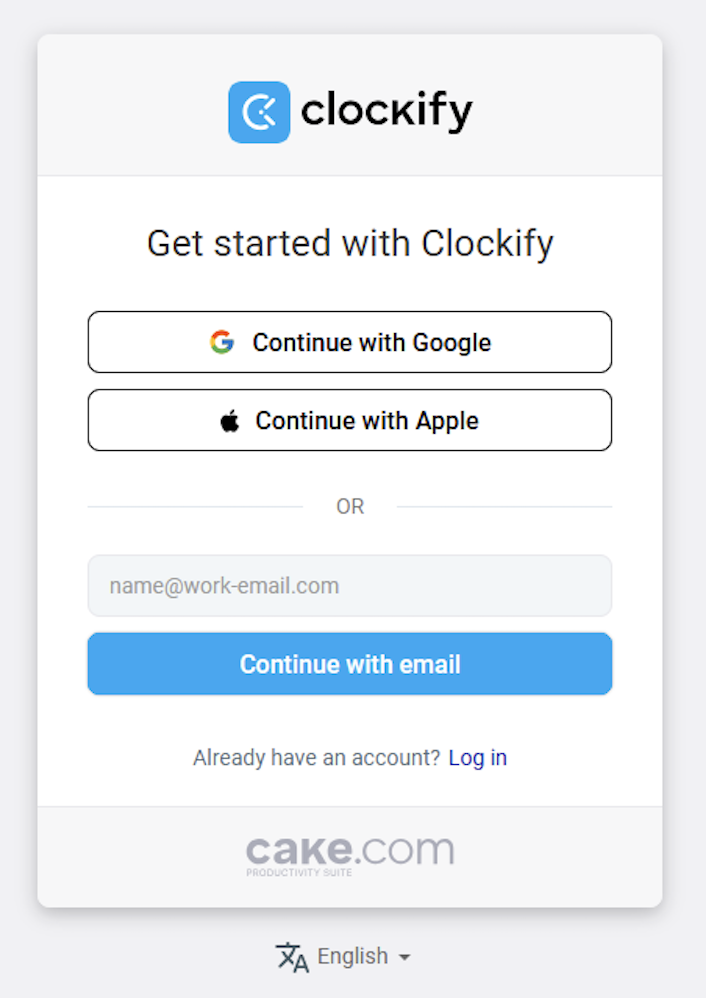The width and height of the screenshot is (706, 998).
Task: Click the Google G icon
Action: tap(222, 342)
